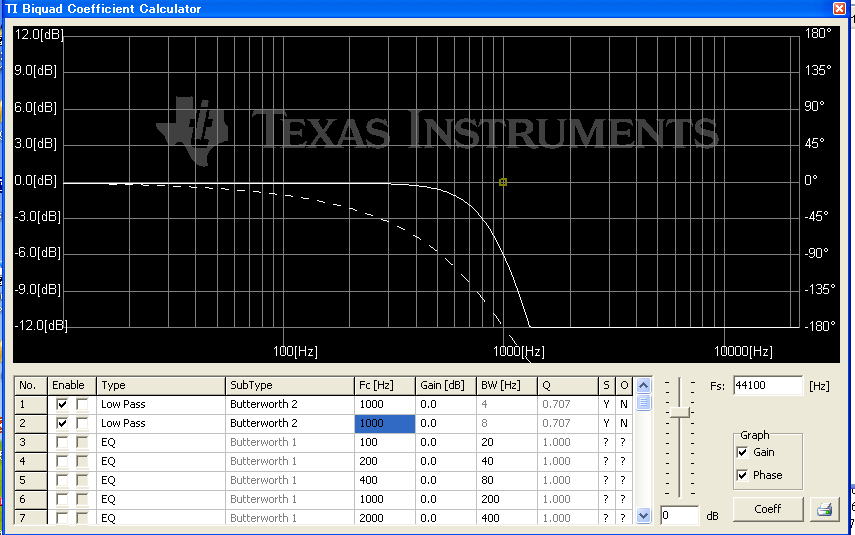Tick the second Enable checkbox in row 2
Image resolution: width=855 pixels, height=535 pixels.
(x=82, y=423)
